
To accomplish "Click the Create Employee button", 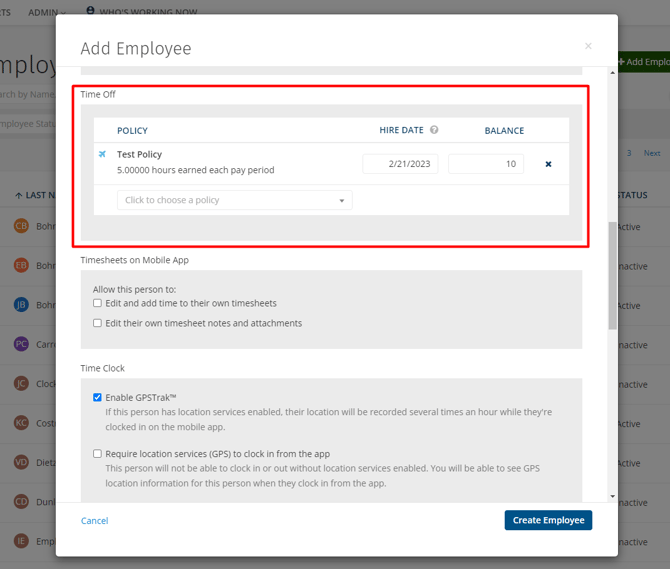I will pos(548,520).
